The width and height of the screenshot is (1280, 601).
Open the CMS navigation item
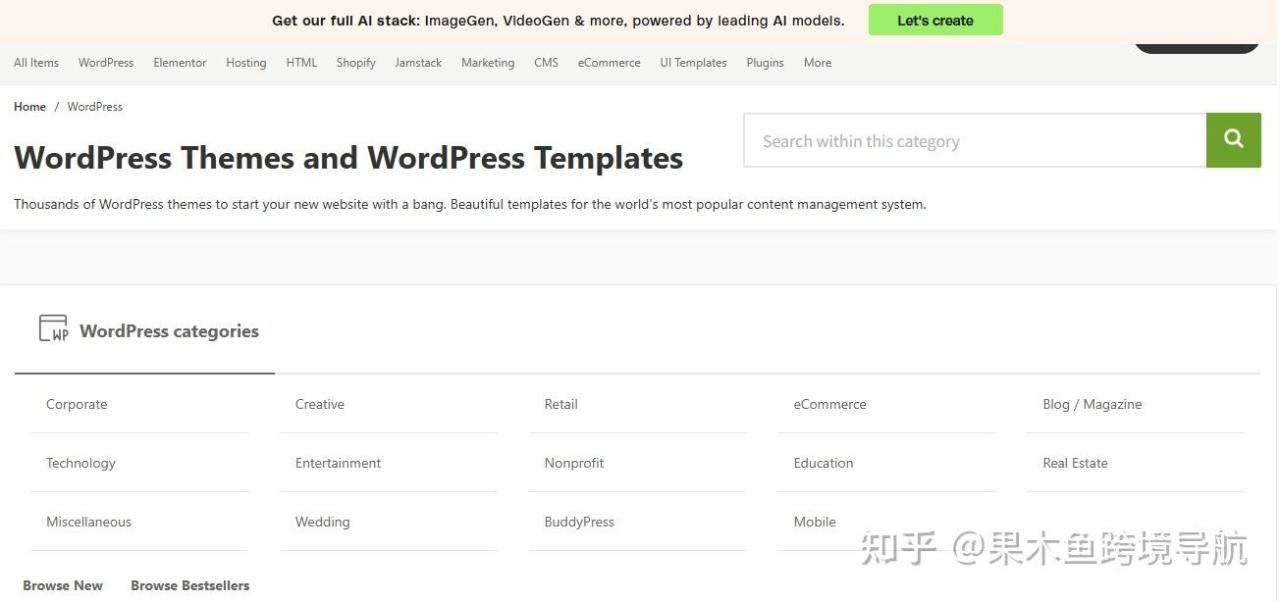click(546, 62)
